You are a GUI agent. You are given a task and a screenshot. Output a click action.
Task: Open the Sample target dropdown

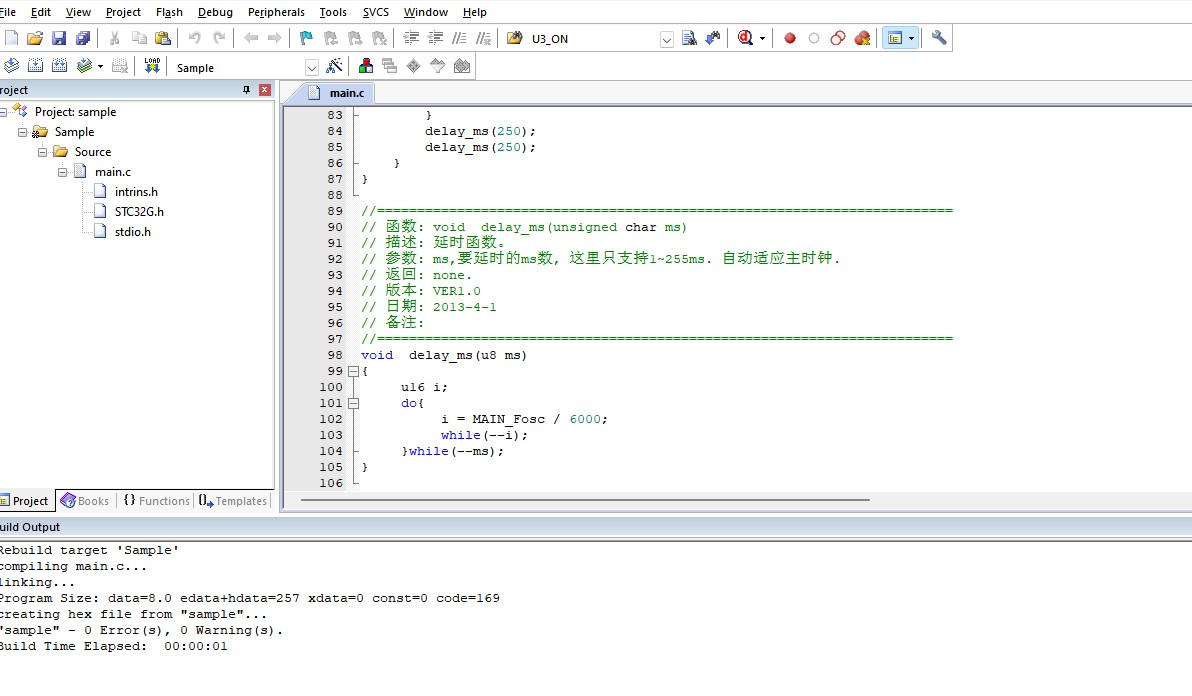click(312, 68)
